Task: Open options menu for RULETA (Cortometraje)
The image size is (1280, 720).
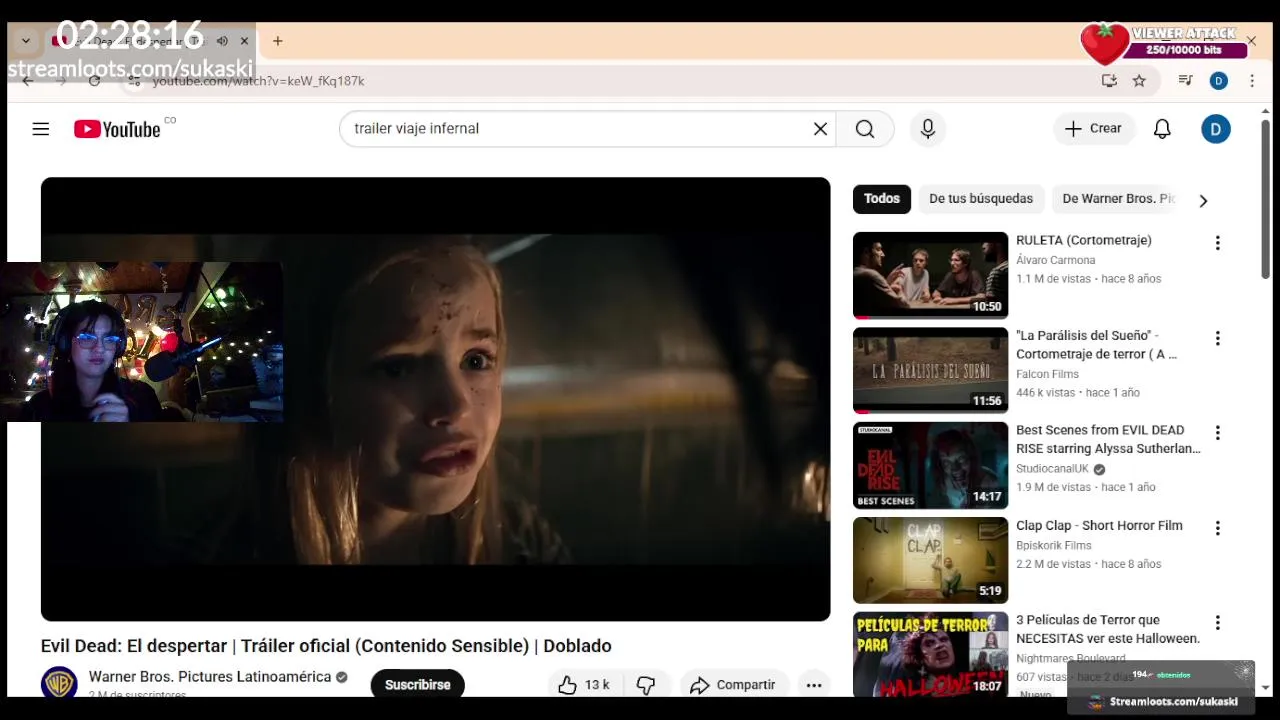Action: 1217,243
